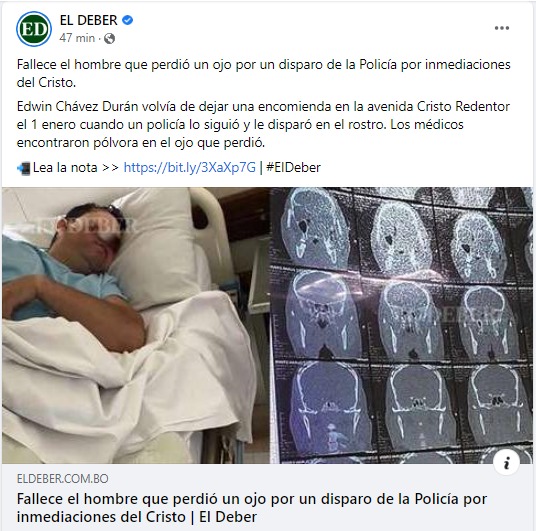Click the bottom-right skull scan frame
Image resolution: width=536 pixels, height=531 pixels.
click(496, 407)
